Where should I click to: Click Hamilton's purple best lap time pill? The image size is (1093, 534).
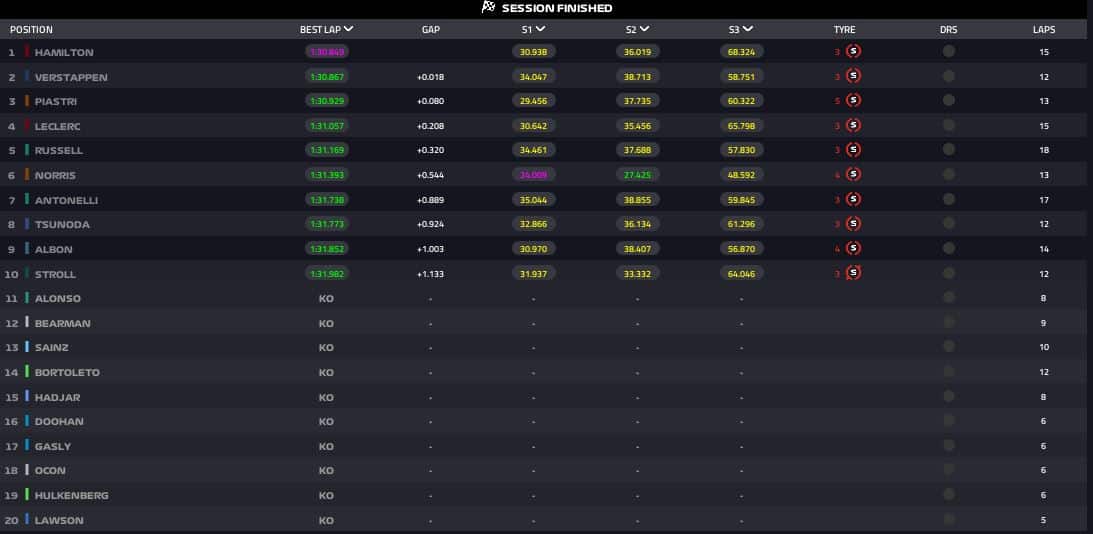pos(327,52)
